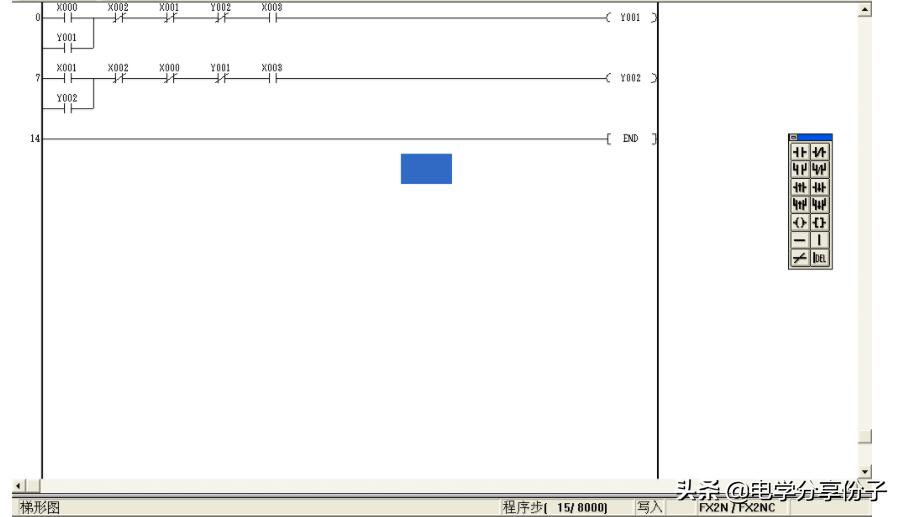Select the parallel normally open contact tool
This screenshot has width=902, height=517.
coord(800,169)
